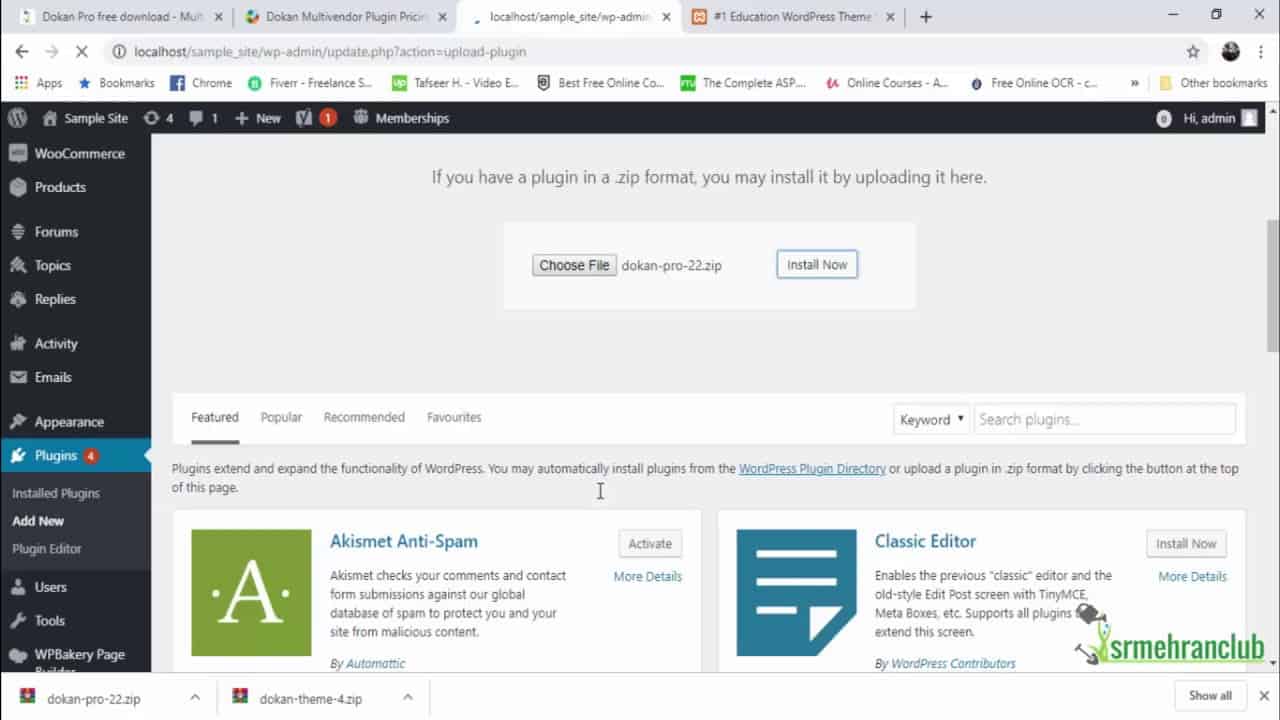Switch to Dokan Multivendor Plugin Pricing tab
The width and height of the screenshot is (1280, 720).
(345, 17)
